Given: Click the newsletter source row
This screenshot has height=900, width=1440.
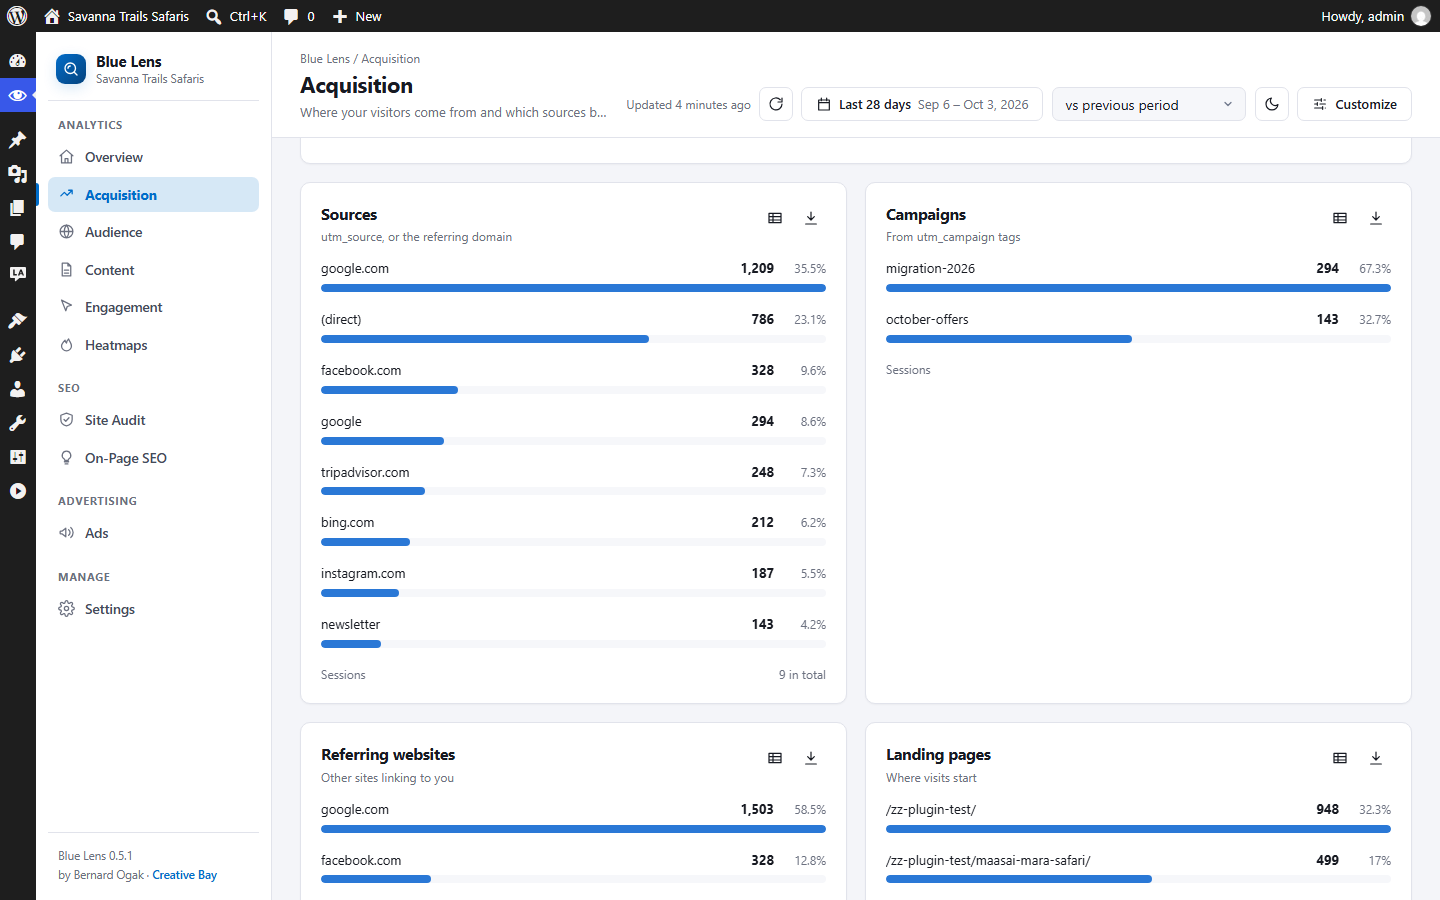Looking at the screenshot, I should (573, 631).
